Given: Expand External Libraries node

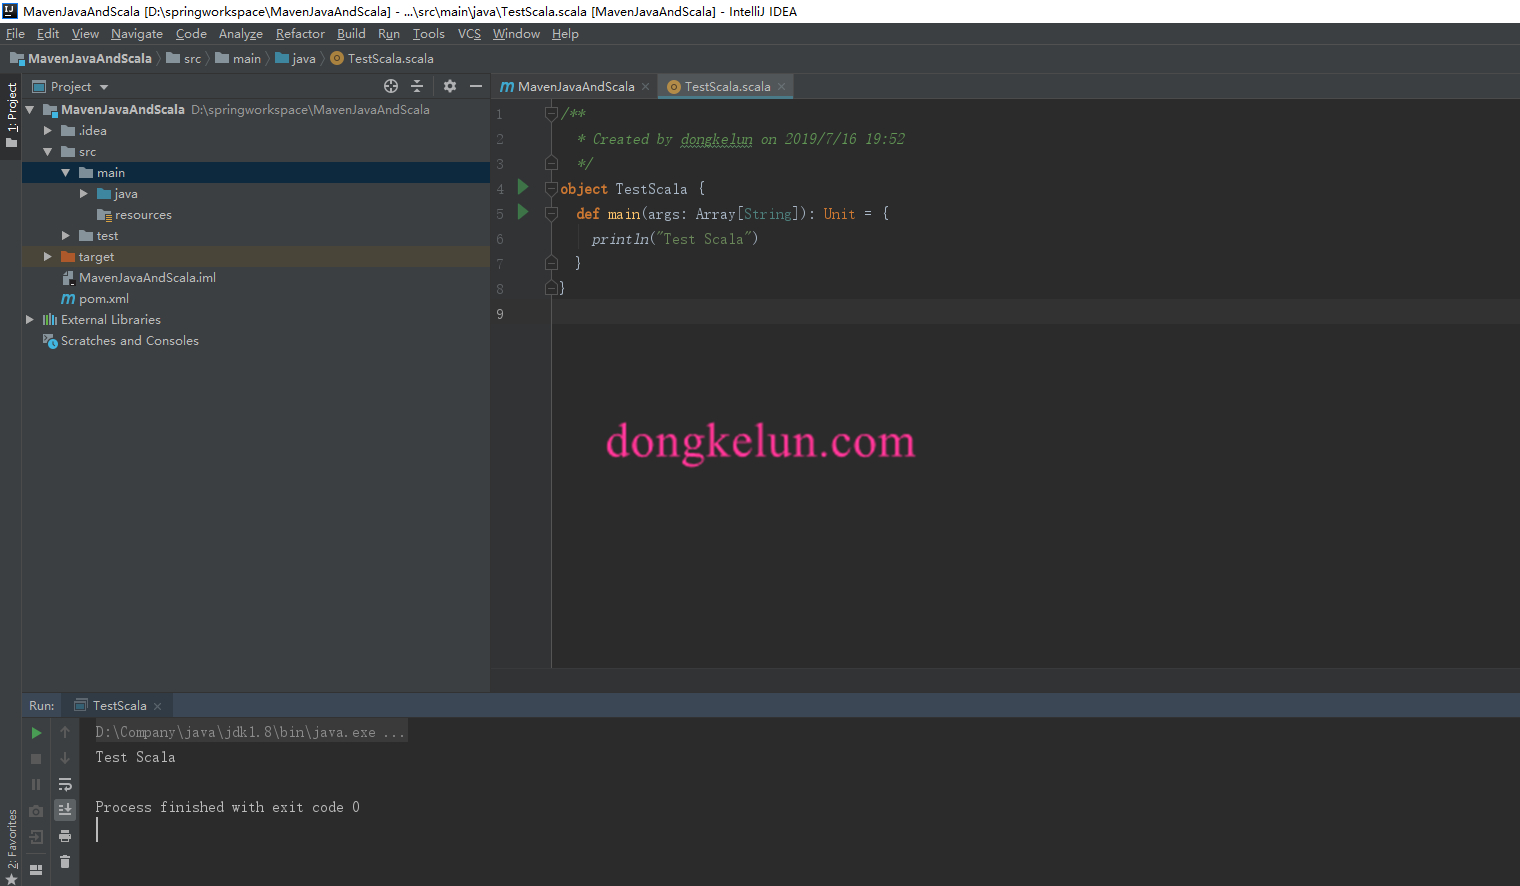Looking at the screenshot, I should 30,320.
